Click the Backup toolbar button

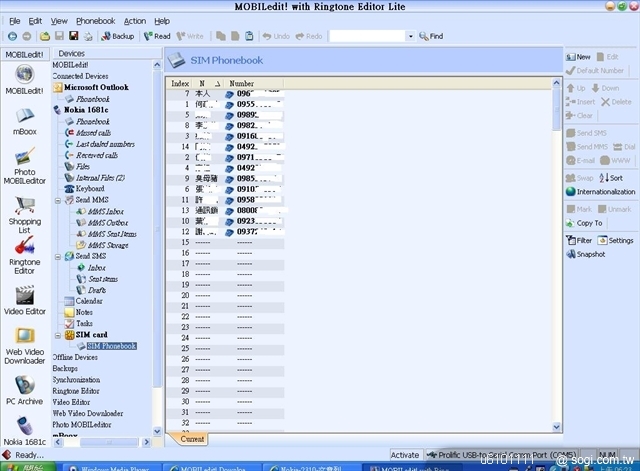coord(118,36)
